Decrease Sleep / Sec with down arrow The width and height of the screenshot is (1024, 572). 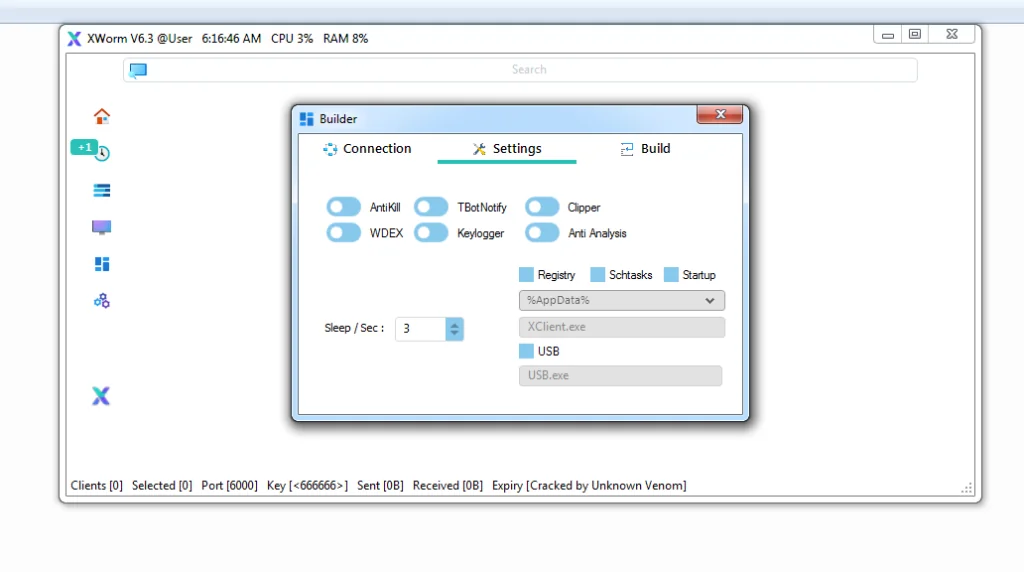pyautogui.click(x=455, y=334)
